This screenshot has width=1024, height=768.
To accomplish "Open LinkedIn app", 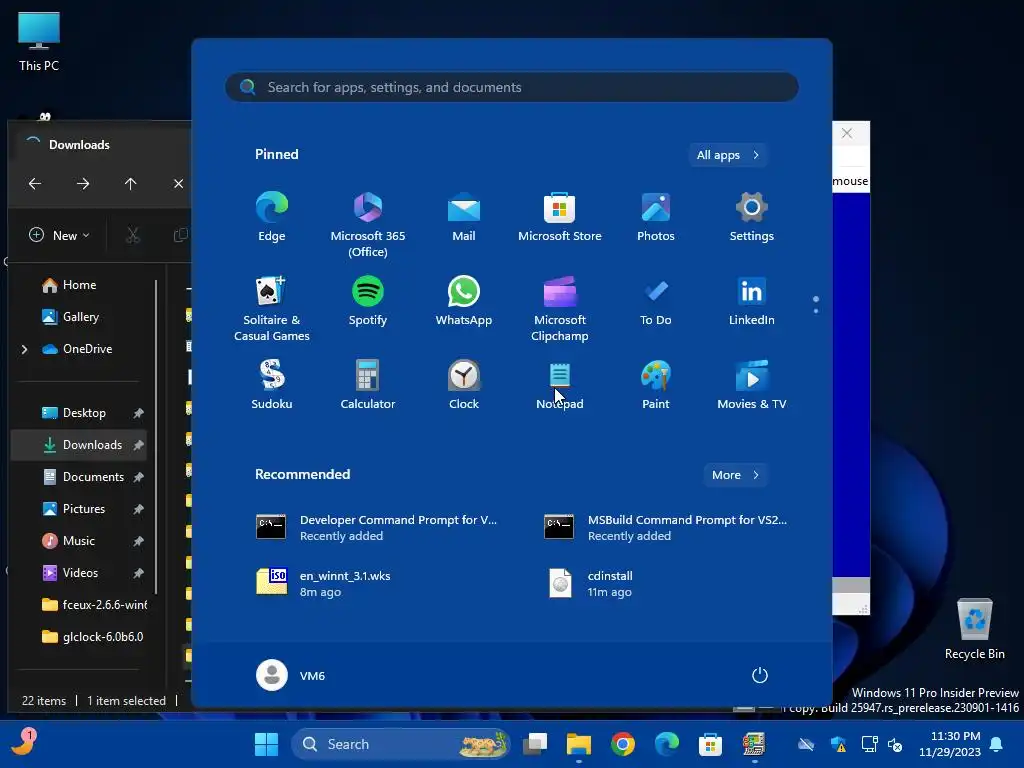I will [752, 301].
